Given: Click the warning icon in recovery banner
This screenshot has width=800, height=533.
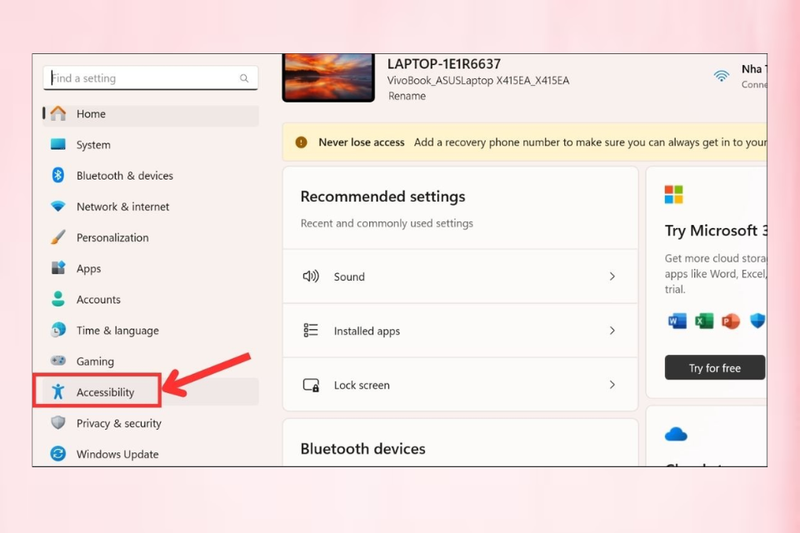Looking at the screenshot, I should [301, 142].
